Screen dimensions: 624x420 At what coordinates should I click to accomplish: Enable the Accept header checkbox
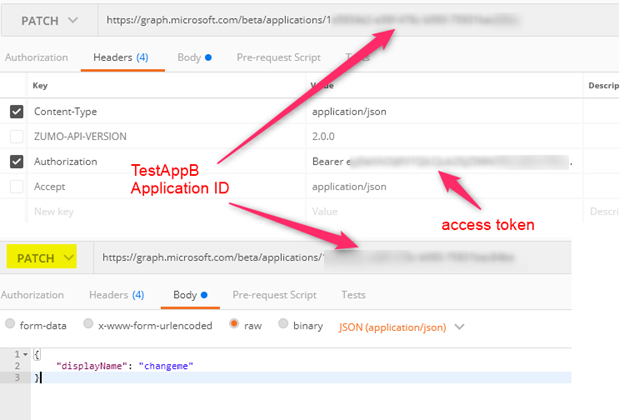[x=16, y=186]
